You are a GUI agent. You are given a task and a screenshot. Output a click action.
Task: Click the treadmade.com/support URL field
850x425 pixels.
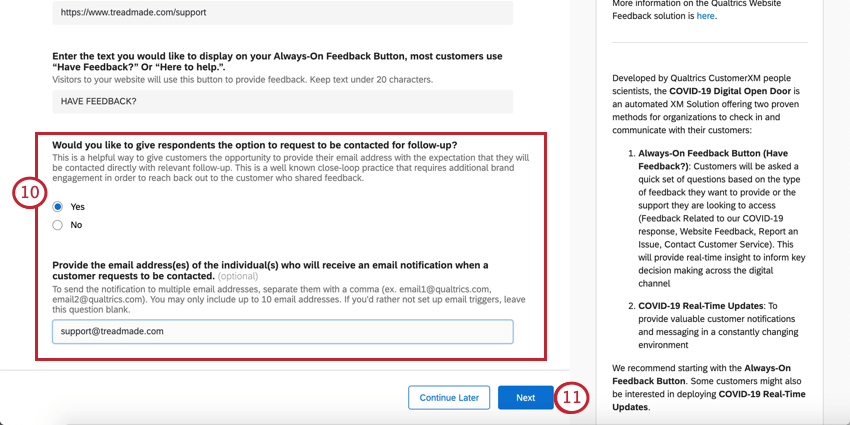[282, 13]
